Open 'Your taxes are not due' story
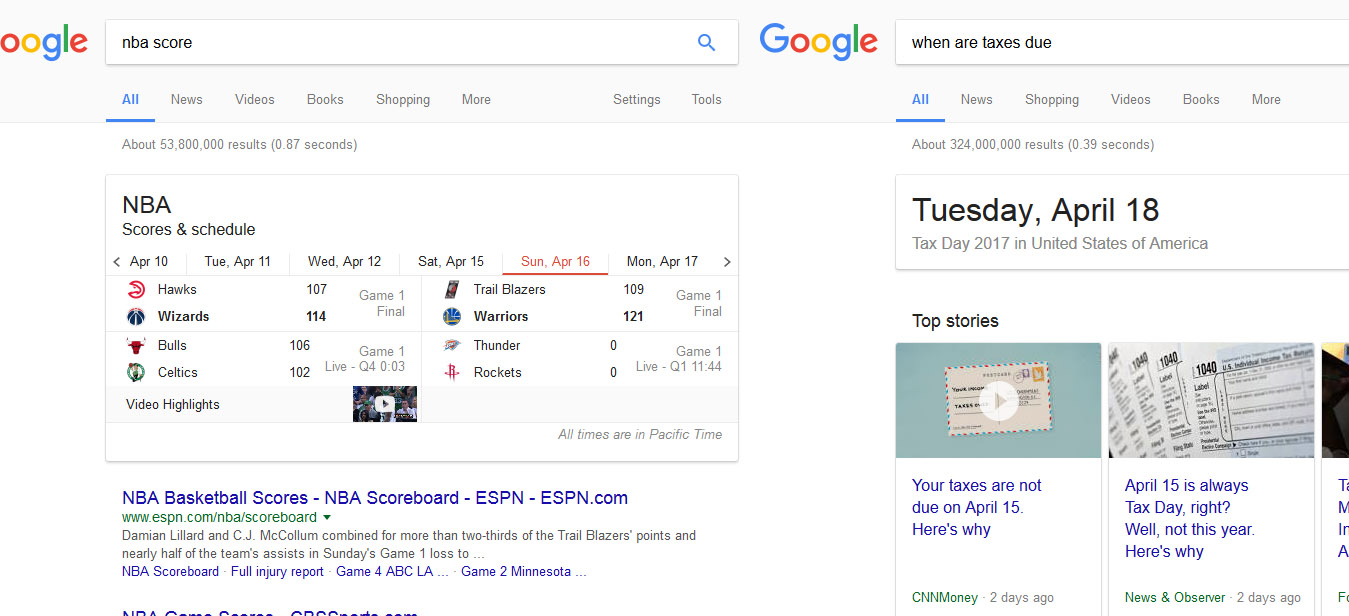This screenshot has width=1349, height=616. pyautogui.click(x=977, y=508)
